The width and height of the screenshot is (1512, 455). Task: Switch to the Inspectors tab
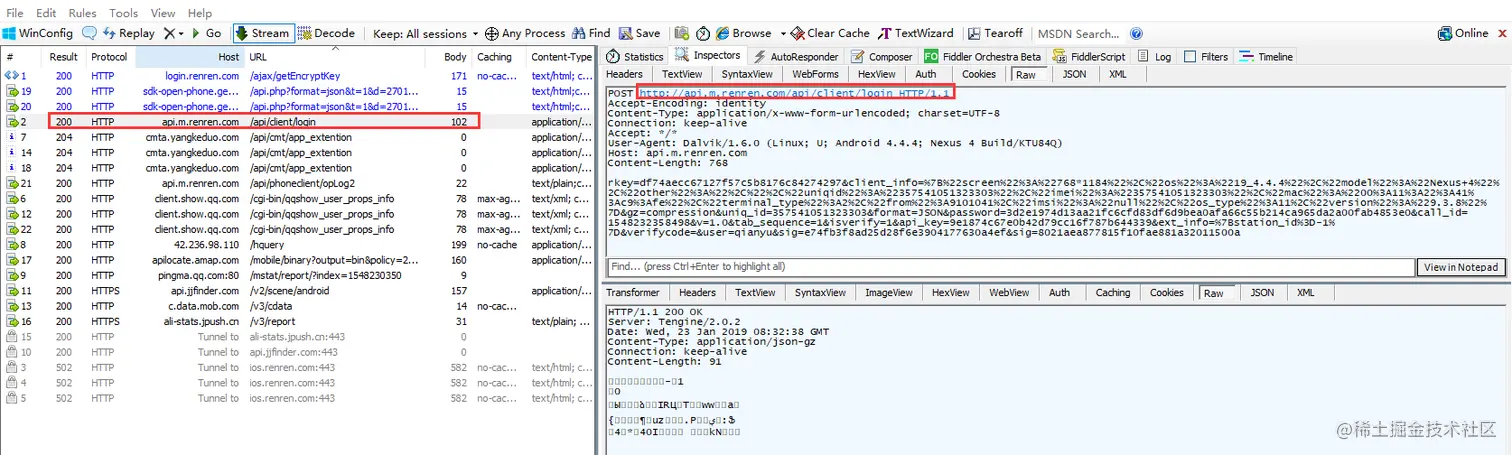[x=708, y=56]
